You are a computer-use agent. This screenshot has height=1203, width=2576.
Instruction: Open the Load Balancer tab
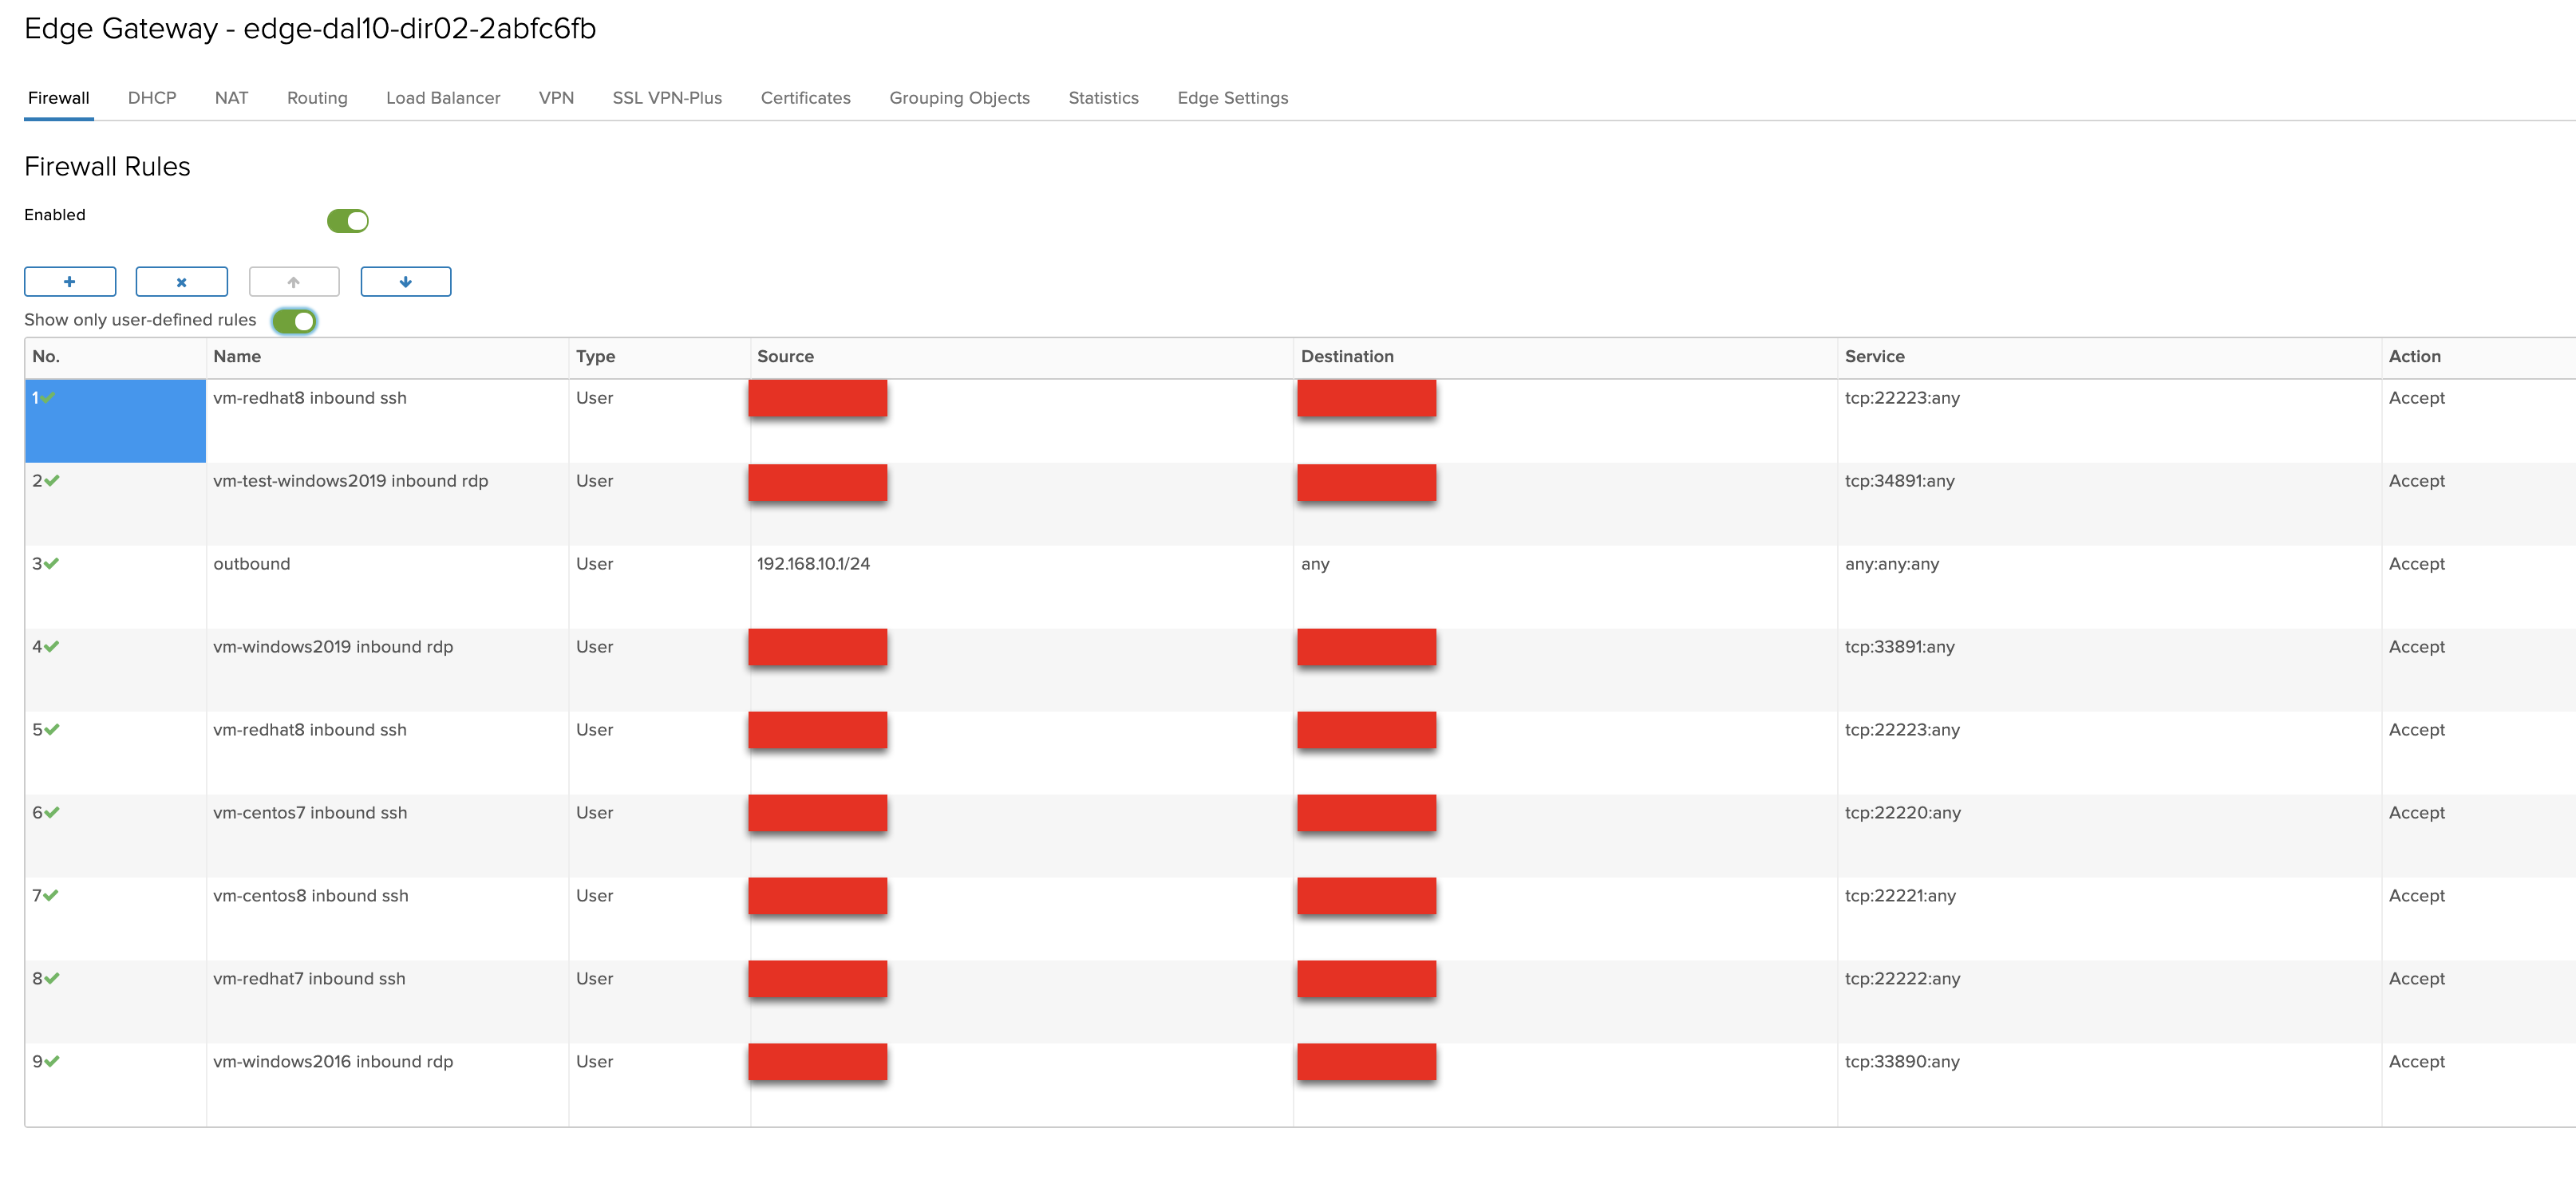coord(443,98)
